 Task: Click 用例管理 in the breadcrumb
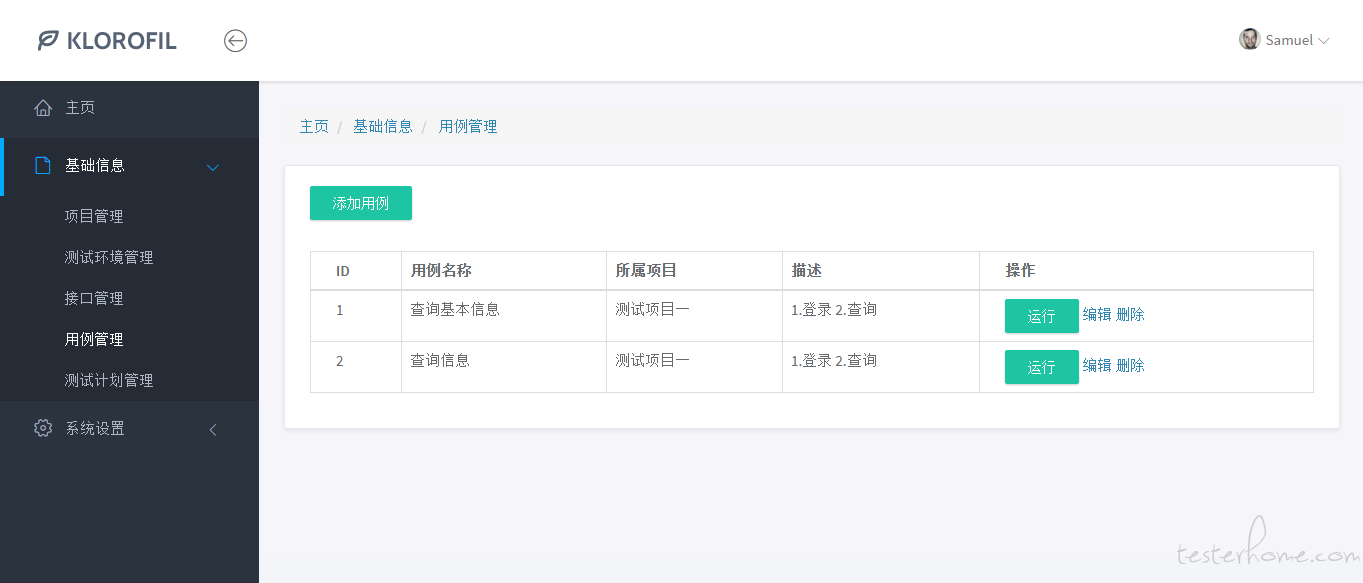pyautogui.click(x=468, y=126)
